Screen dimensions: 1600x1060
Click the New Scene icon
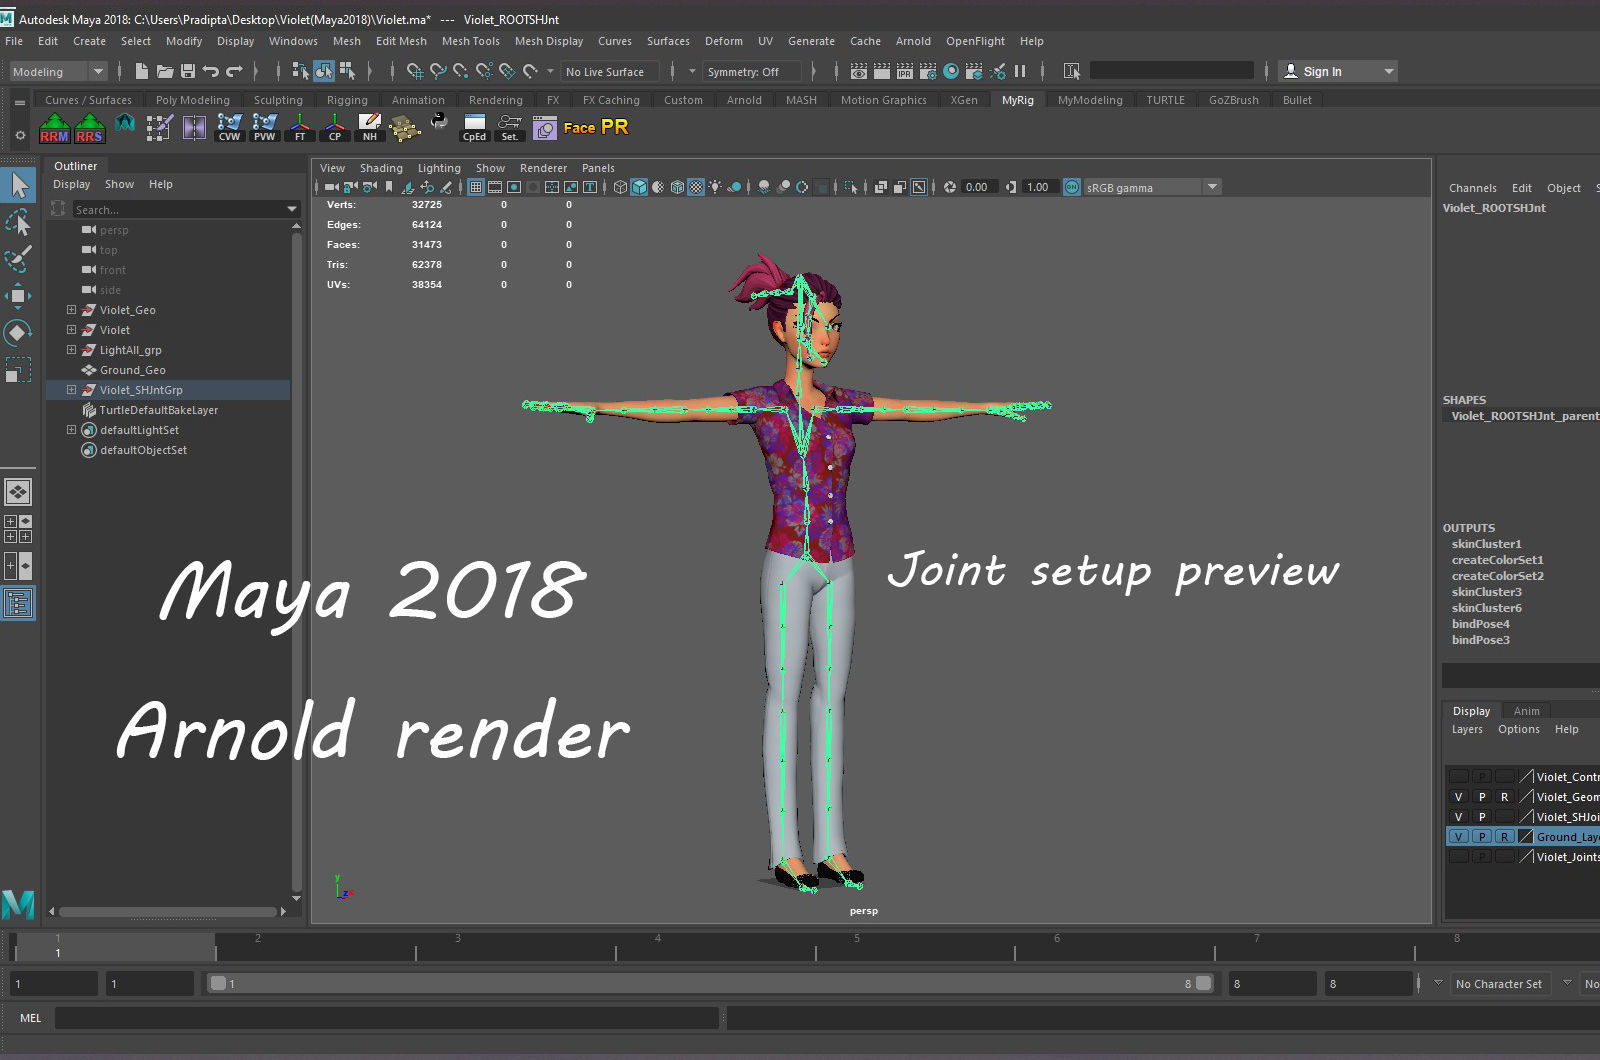coord(142,71)
